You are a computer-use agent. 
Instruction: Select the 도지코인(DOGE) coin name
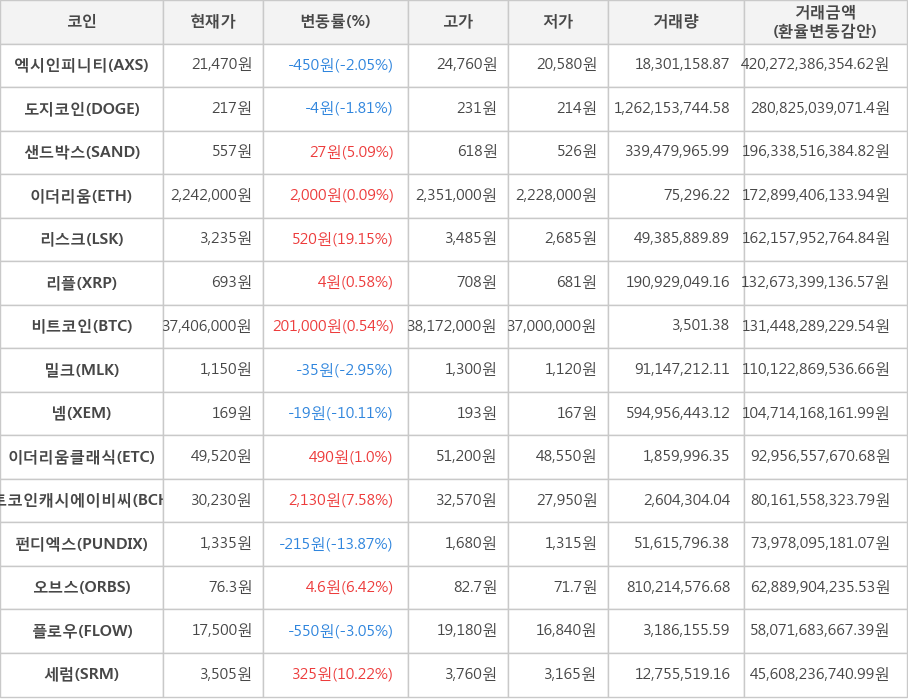pyautogui.click(x=81, y=109)
